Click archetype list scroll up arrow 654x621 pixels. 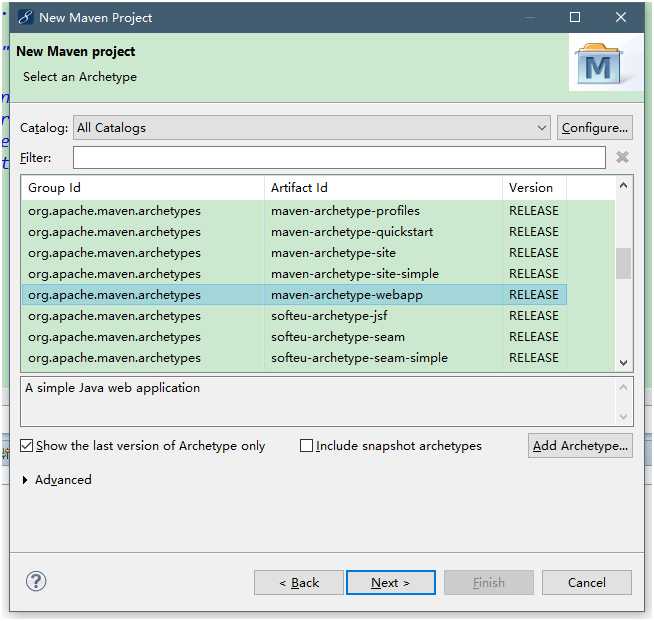click(x=624, y=186)
